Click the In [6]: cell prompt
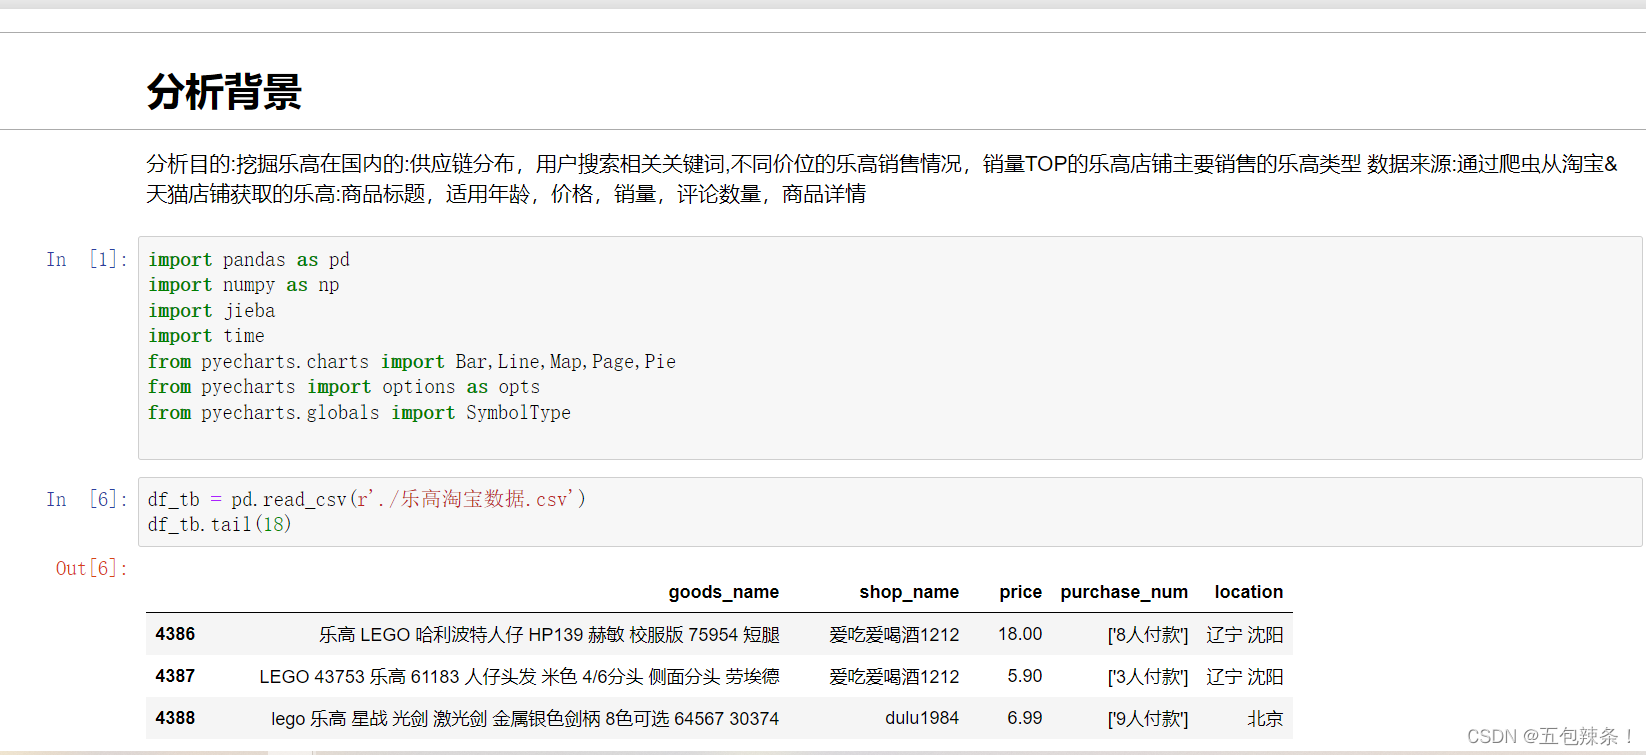 point(87,499)
